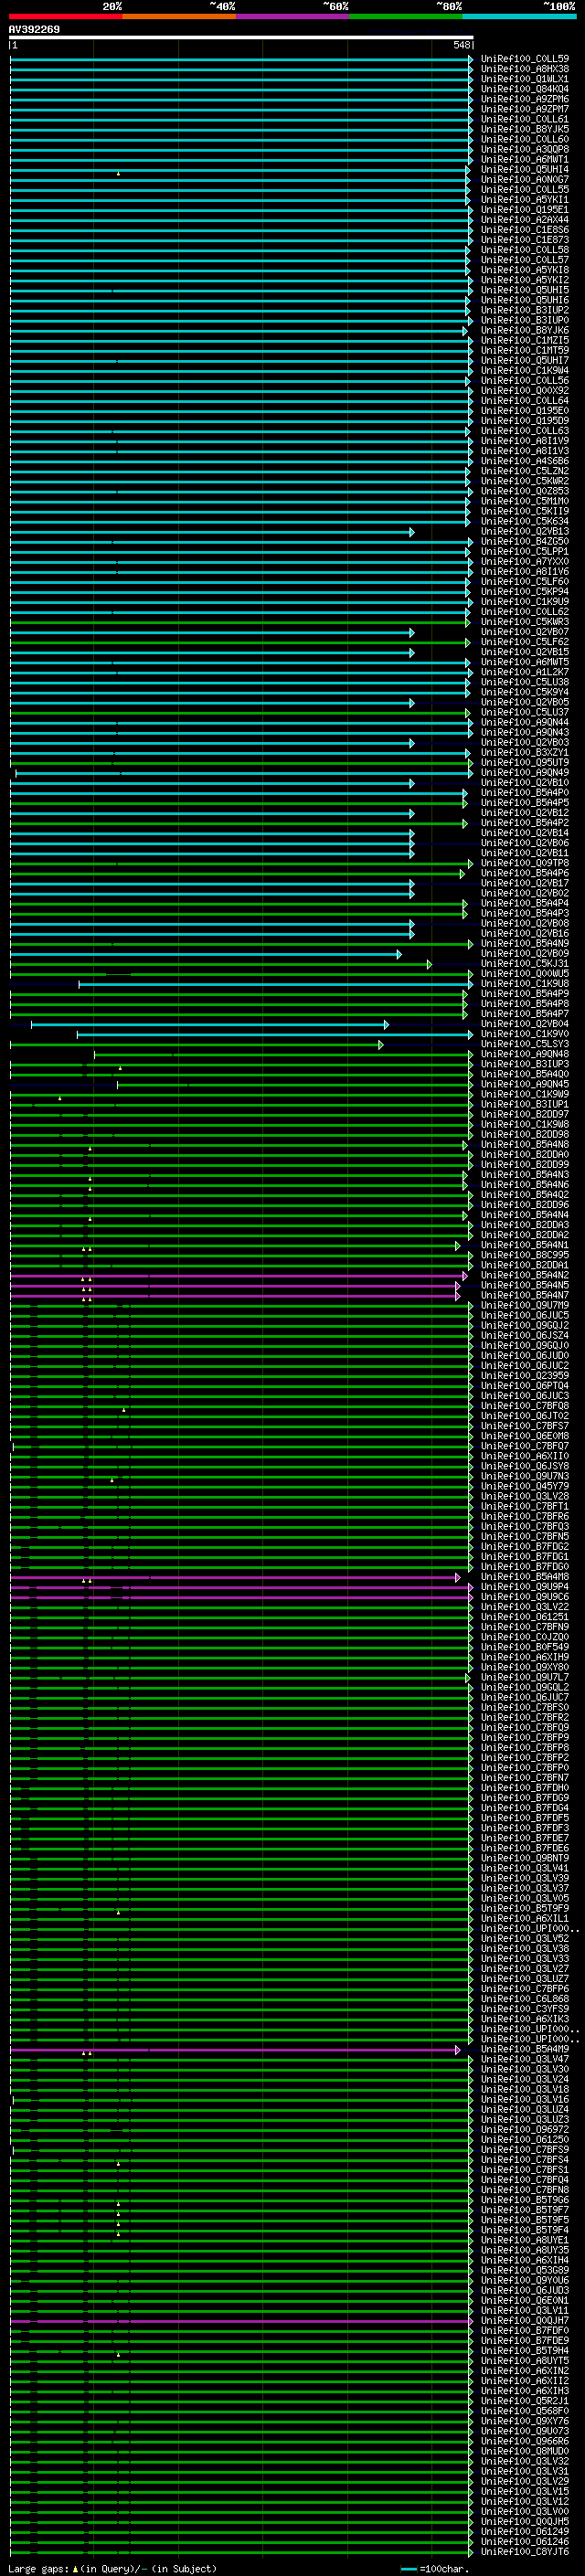The image size is (585, 2576).
Task: Select the UniRef100_B5A4Q0 label
Action: pyautogui.click(x=525, y=1074)
